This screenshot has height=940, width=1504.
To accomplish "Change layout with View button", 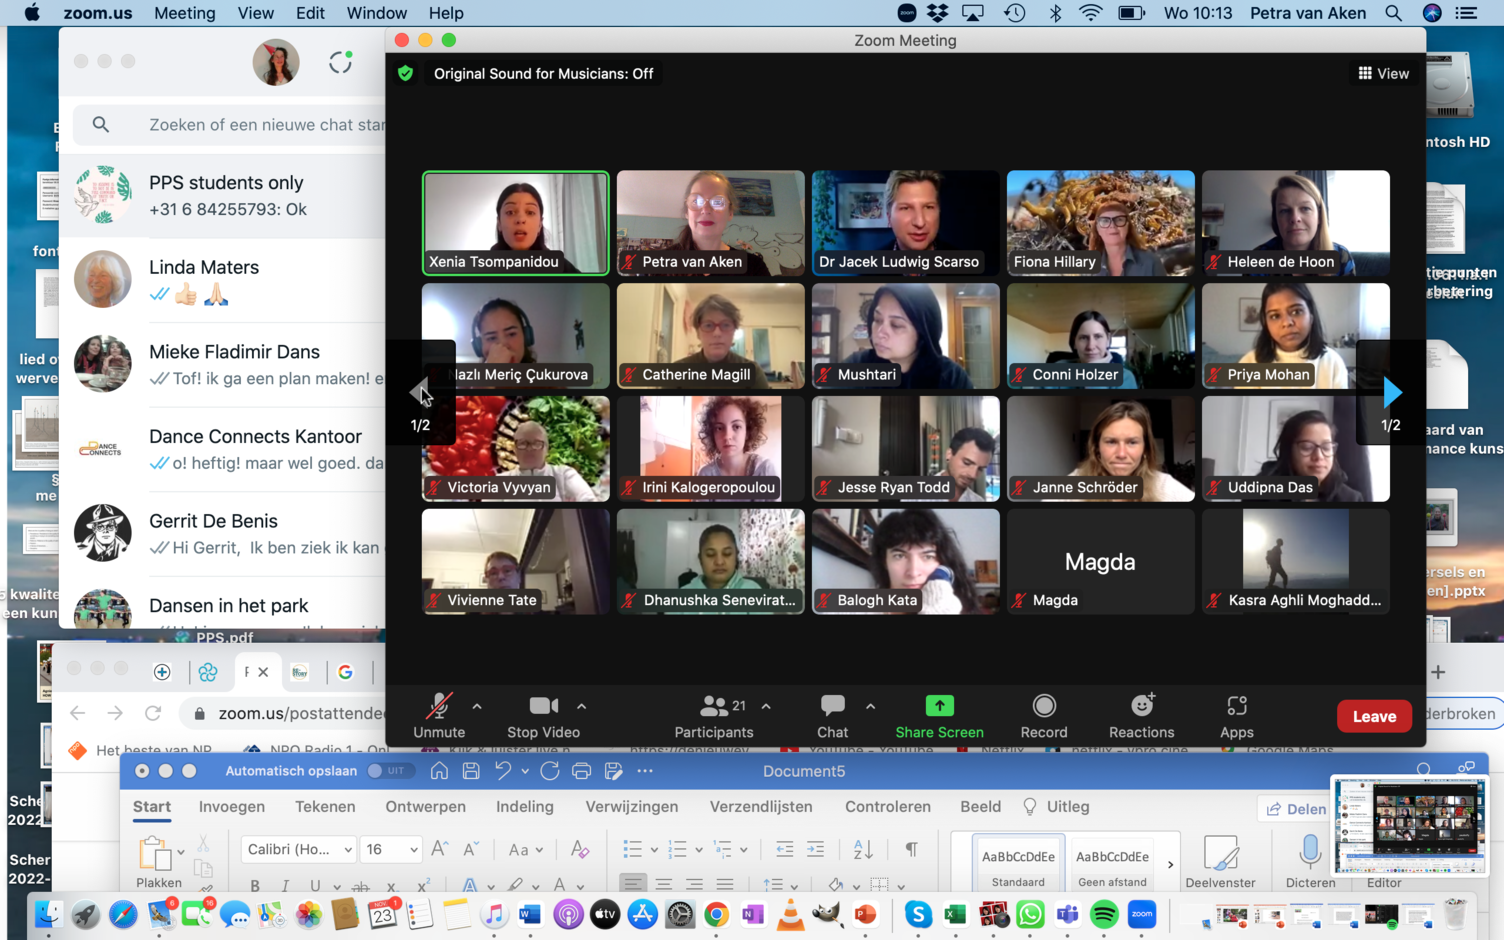I will point(1383,73).
